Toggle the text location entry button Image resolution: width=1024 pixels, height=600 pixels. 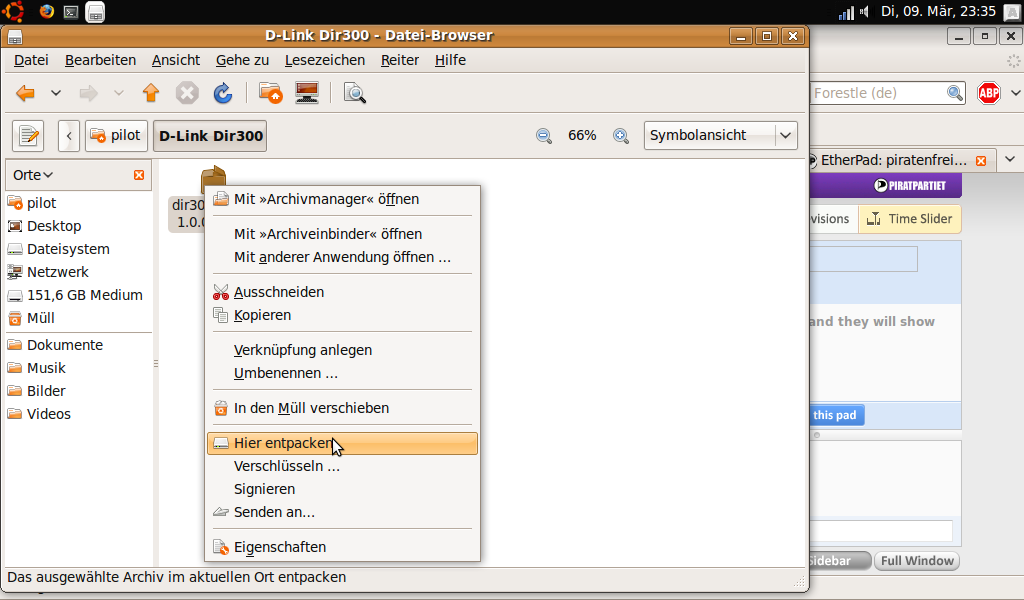click(x=29, y=135)
